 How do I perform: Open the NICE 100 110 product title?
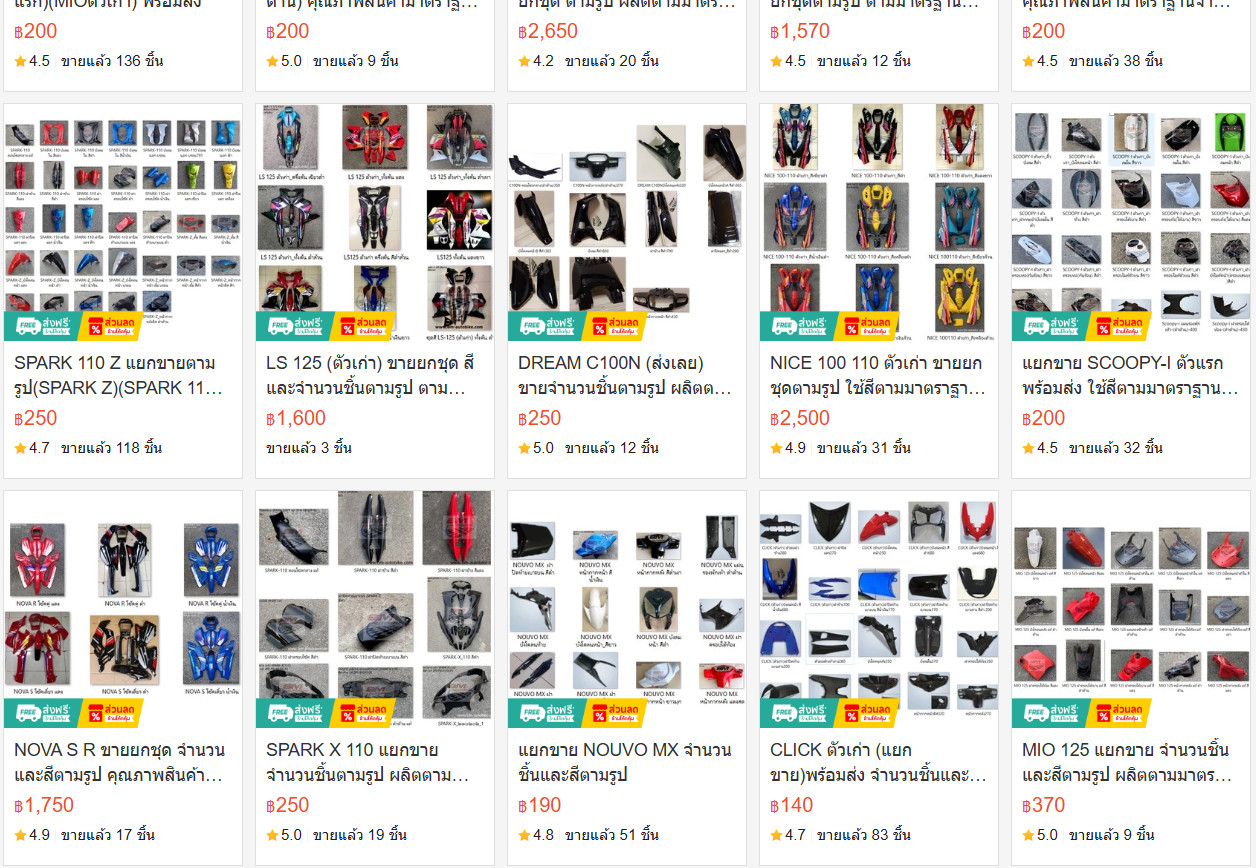[x=877, y=375]
